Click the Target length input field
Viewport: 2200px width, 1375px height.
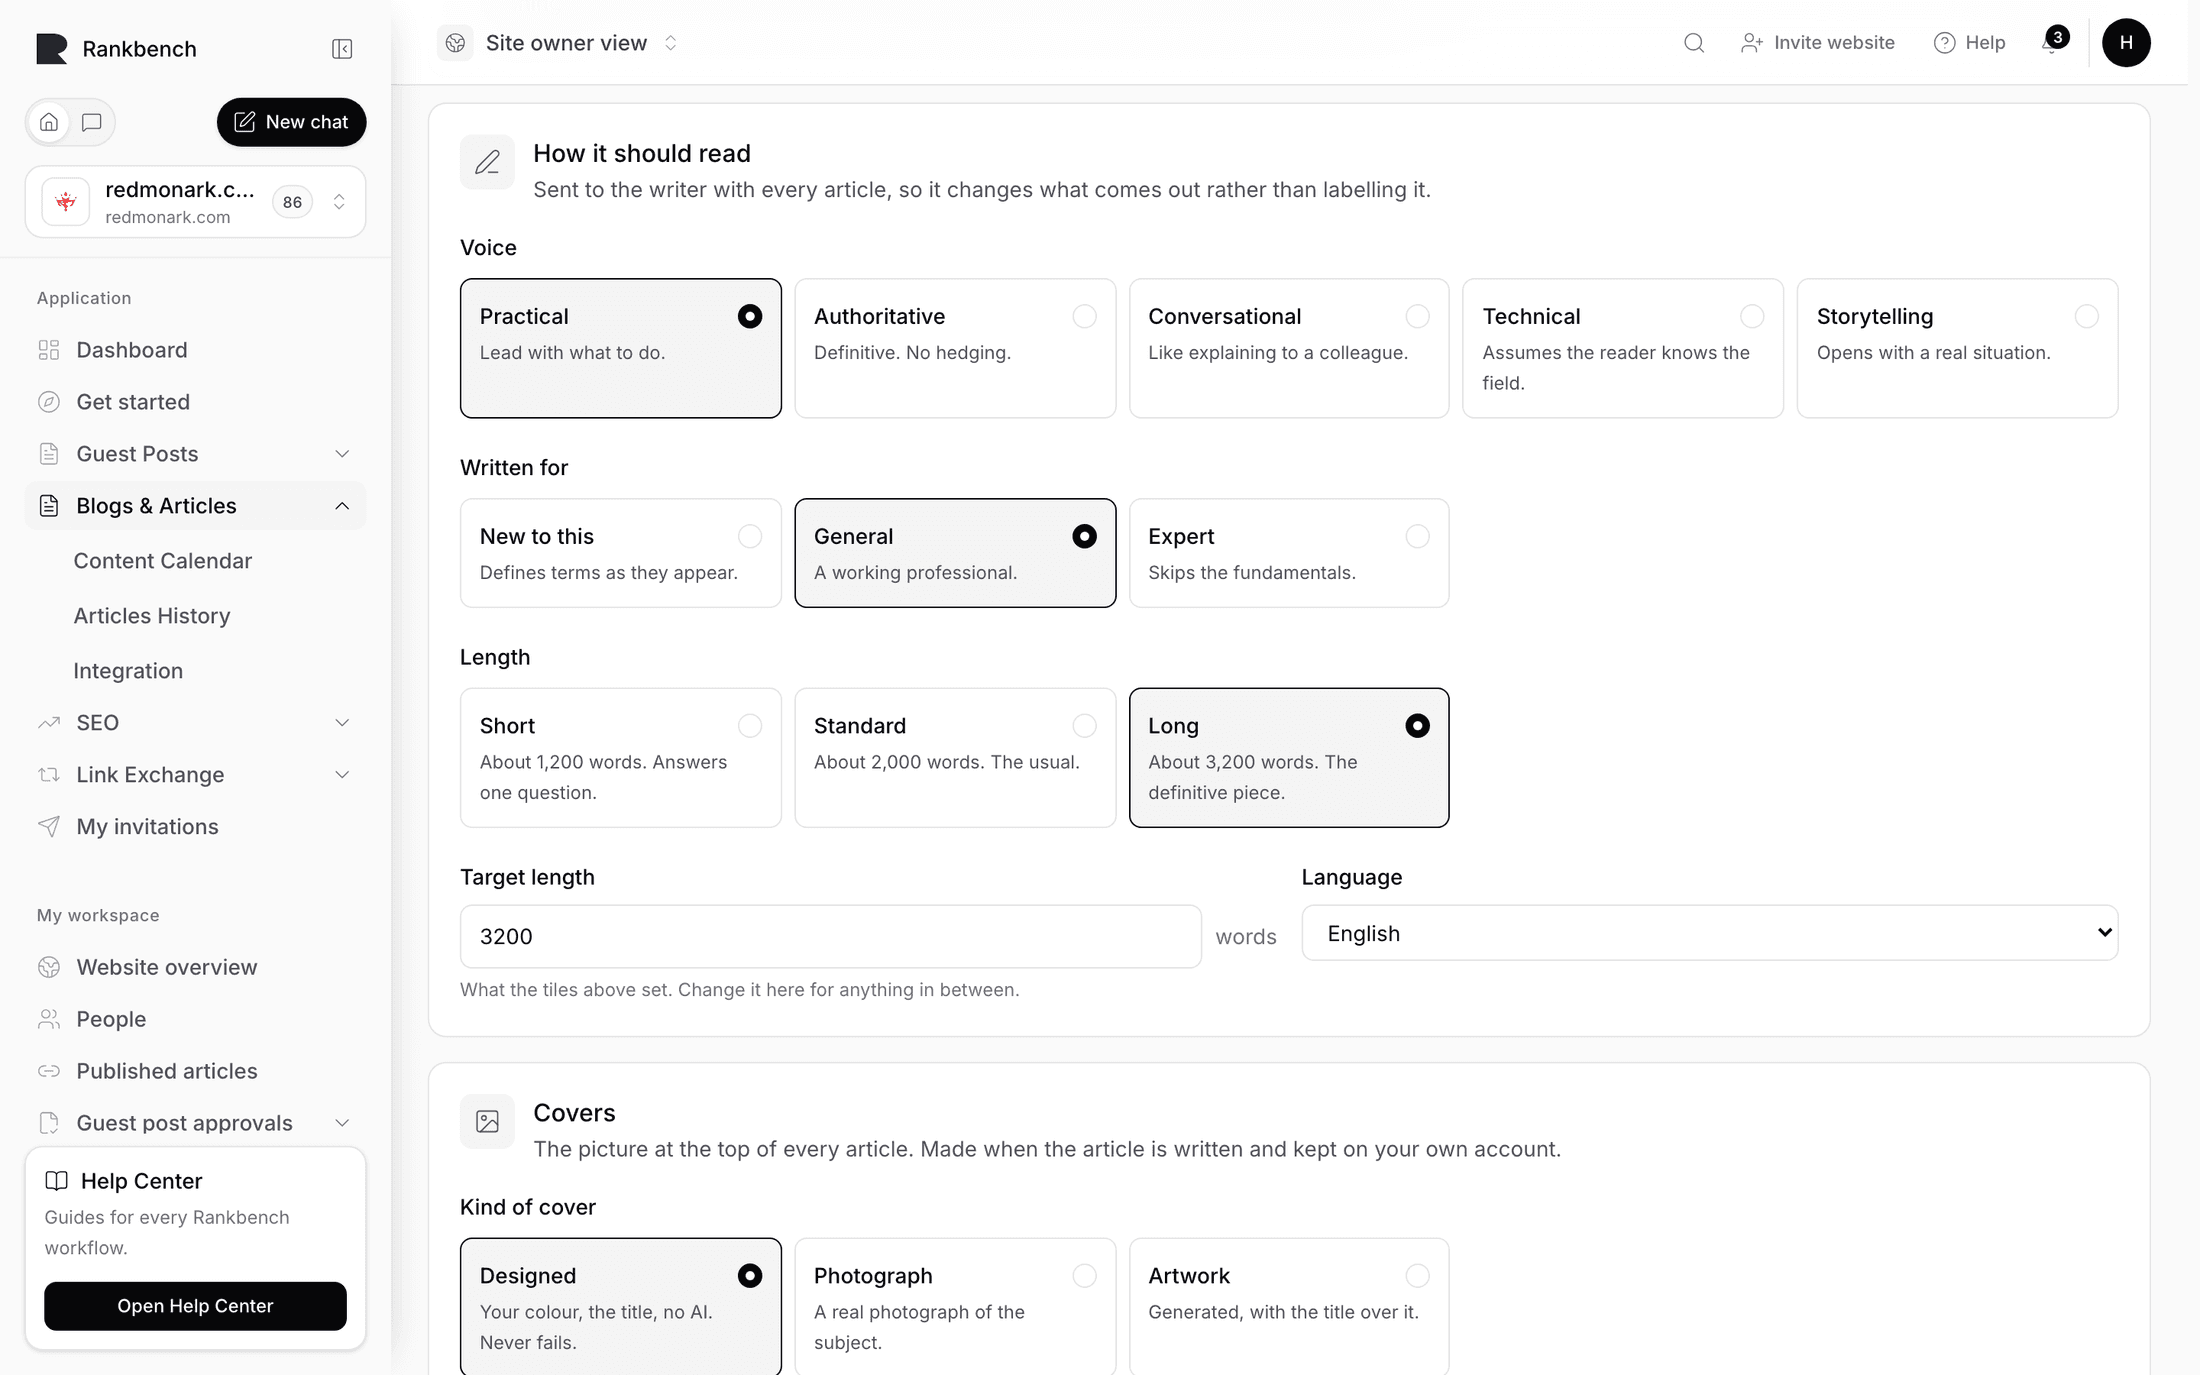(830, 937)
